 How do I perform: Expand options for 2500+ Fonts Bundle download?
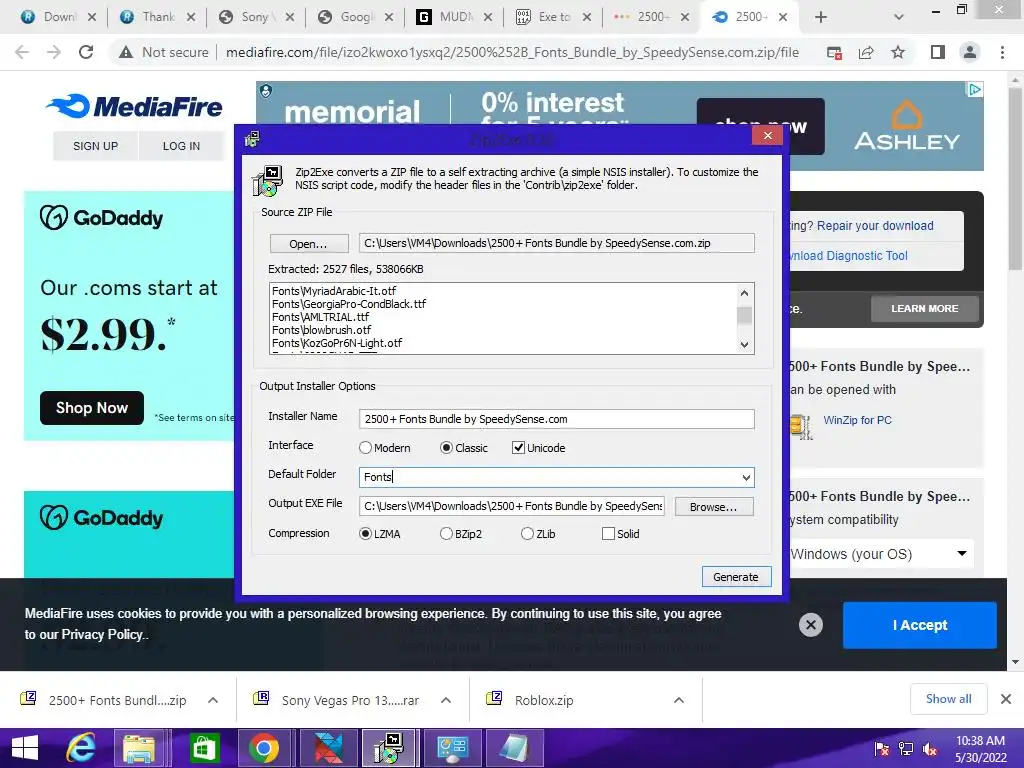(213, 700)
